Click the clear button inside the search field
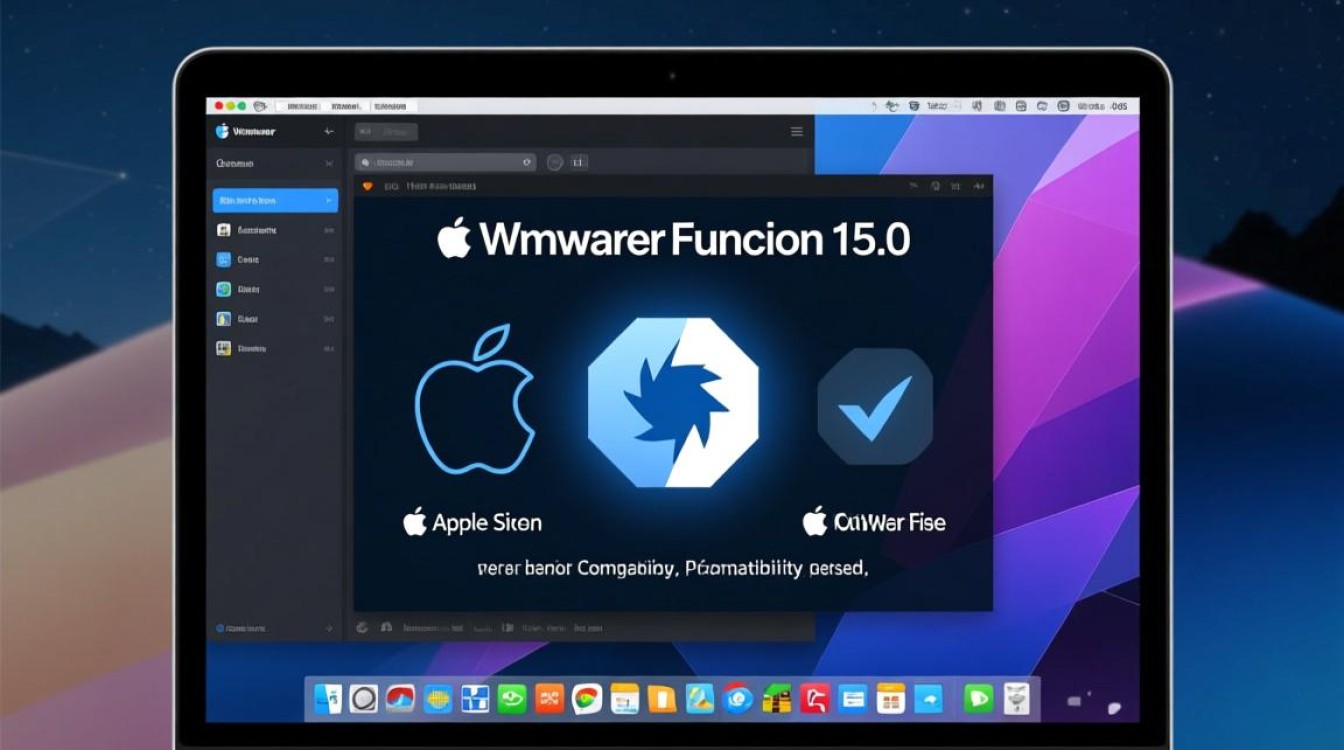The height and width of the screenshot is (750, 1344). pos(527,162)
